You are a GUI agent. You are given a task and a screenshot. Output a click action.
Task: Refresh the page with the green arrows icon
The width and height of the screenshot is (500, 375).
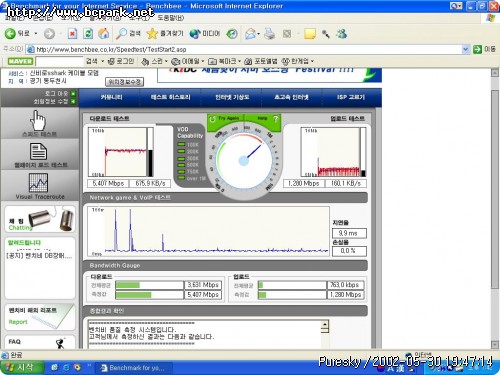(x=88, y=34)
